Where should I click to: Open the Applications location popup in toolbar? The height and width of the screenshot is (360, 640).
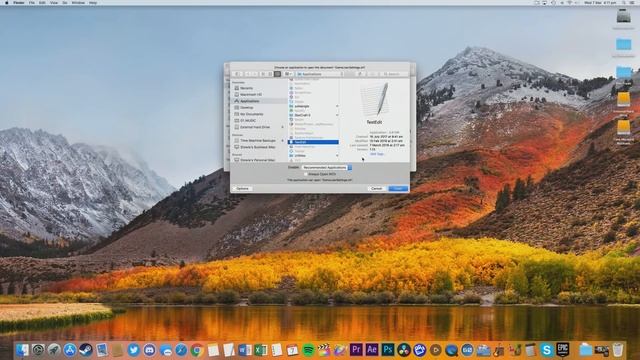[x=320, y=74]
